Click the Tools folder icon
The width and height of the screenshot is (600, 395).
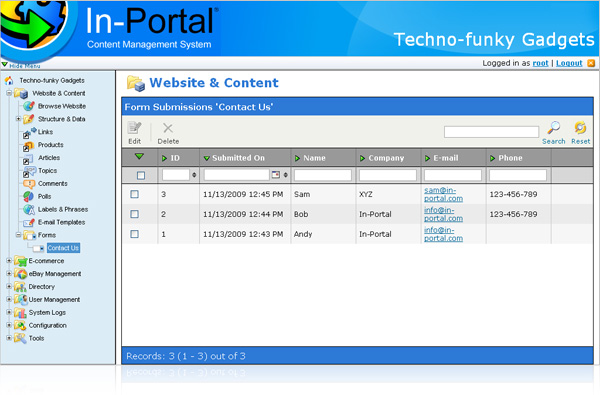(x=20, y=338)
